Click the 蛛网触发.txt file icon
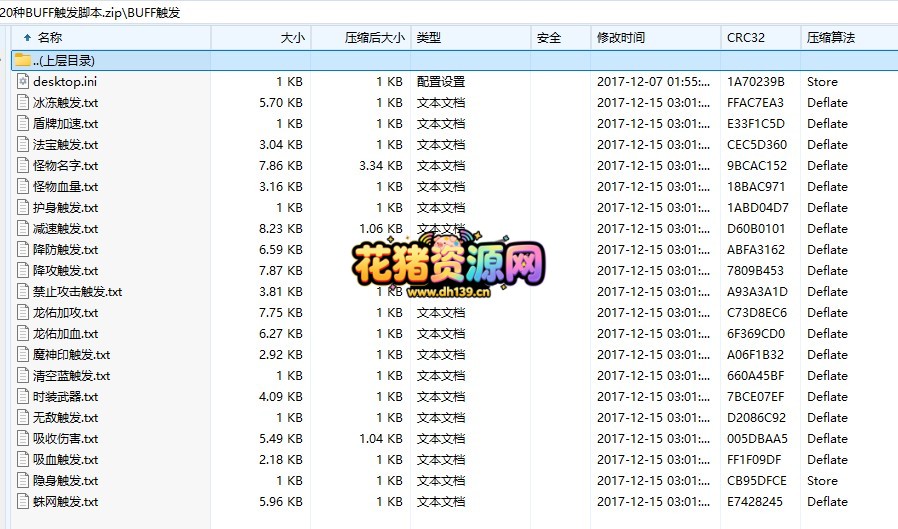898x529 pixels. click(22, 502)
